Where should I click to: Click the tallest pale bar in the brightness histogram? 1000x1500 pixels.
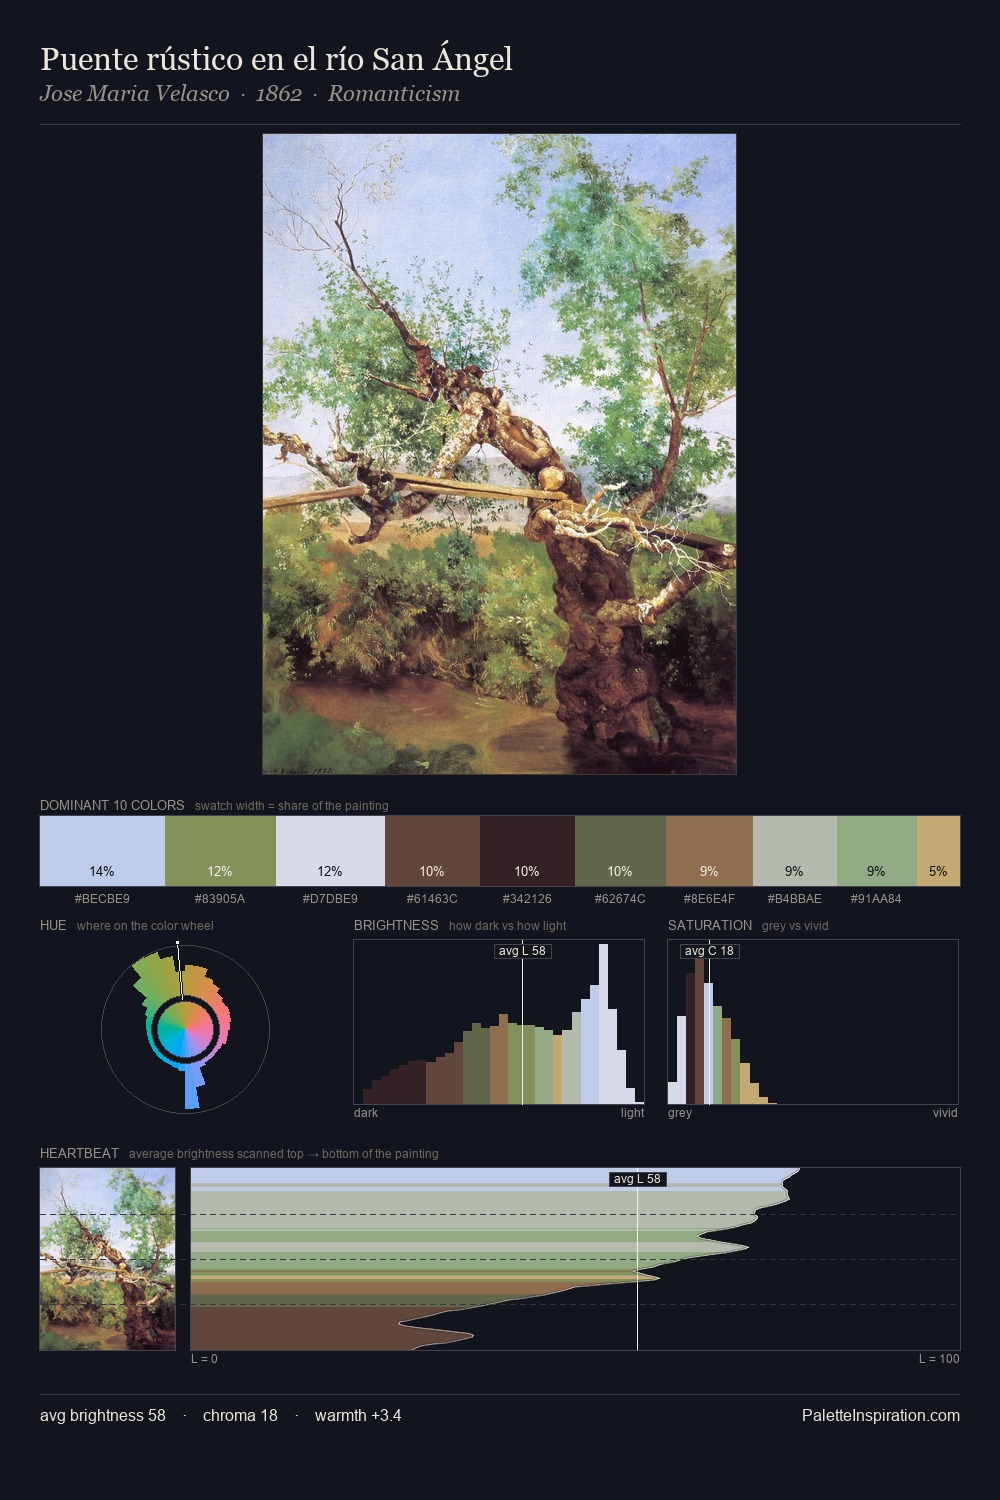603,1024
